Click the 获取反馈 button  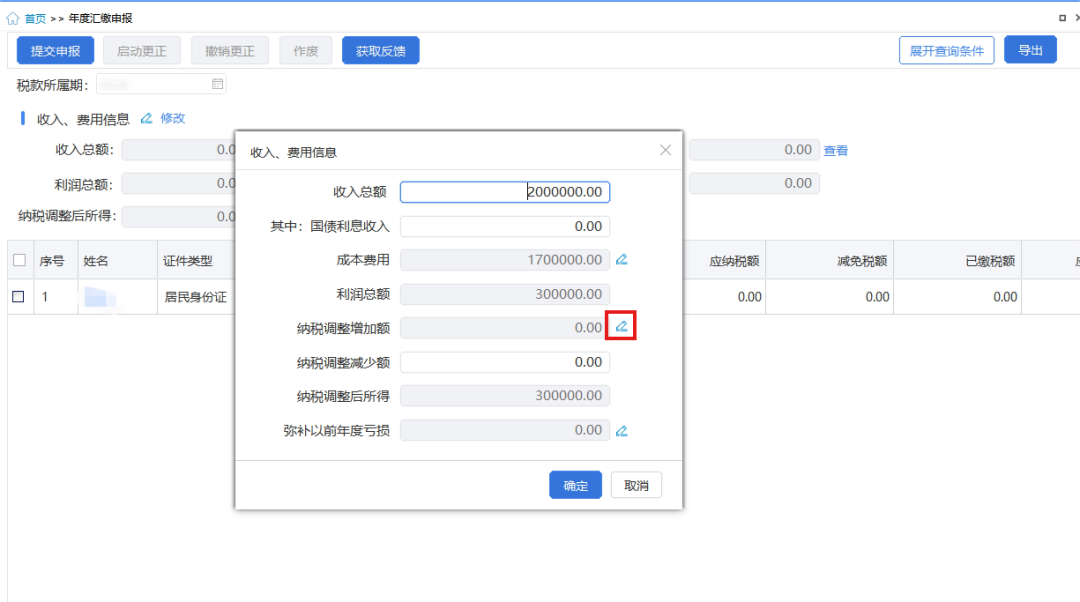pos(380,51)
